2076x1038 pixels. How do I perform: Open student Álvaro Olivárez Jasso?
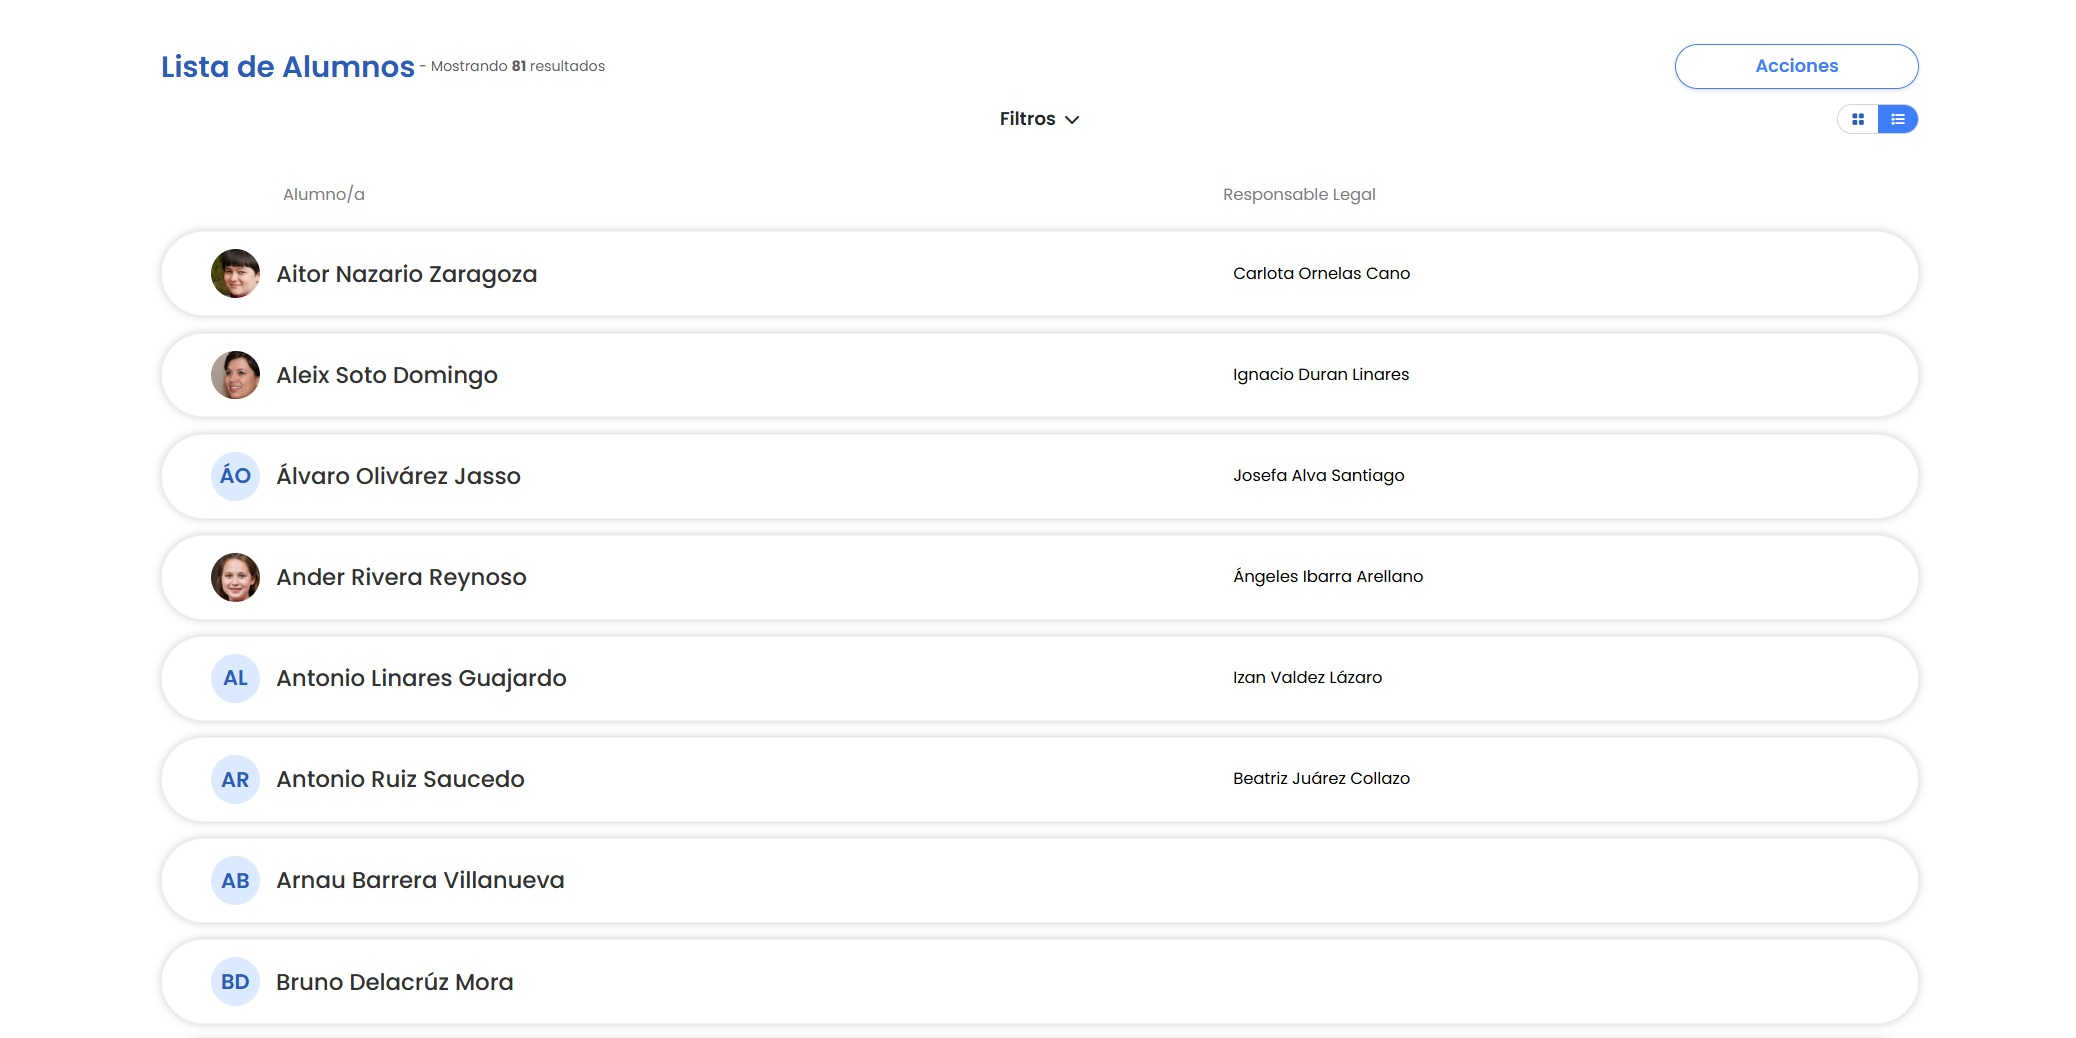(x=398, y=476)
